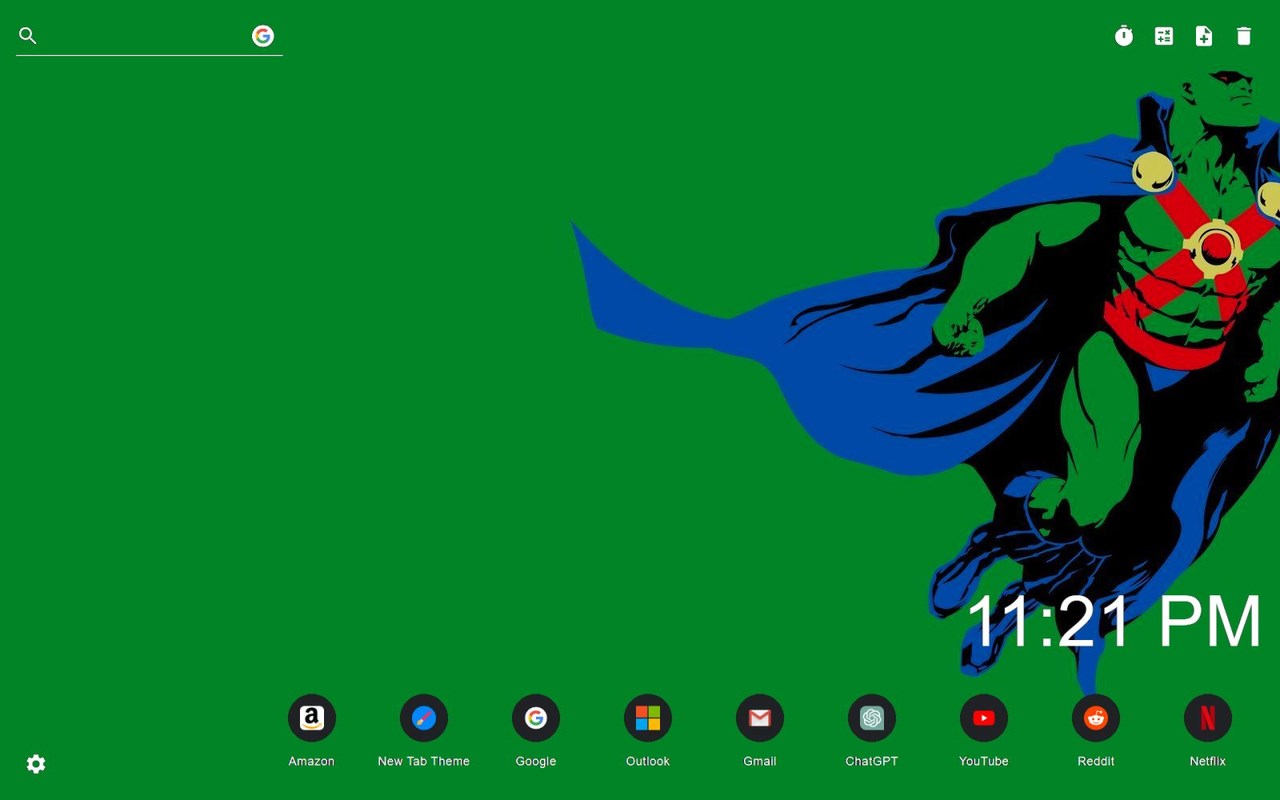The image size is (1280, 800).
Task: Open the Google shortcut icon
Action: (536, 718)
